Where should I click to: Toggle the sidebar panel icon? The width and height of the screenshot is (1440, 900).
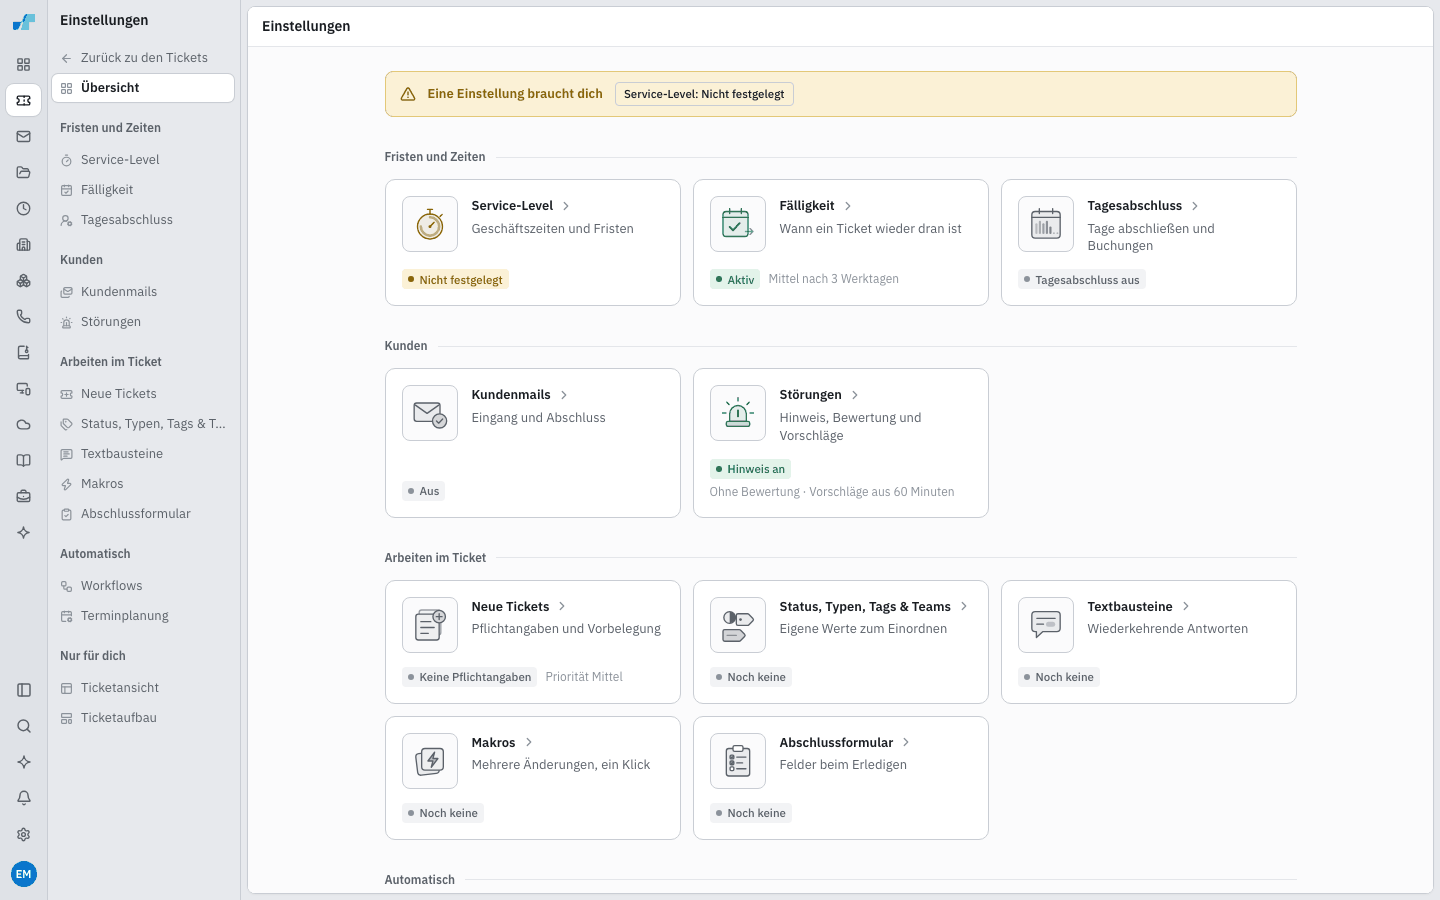click(x=24, y=690)
